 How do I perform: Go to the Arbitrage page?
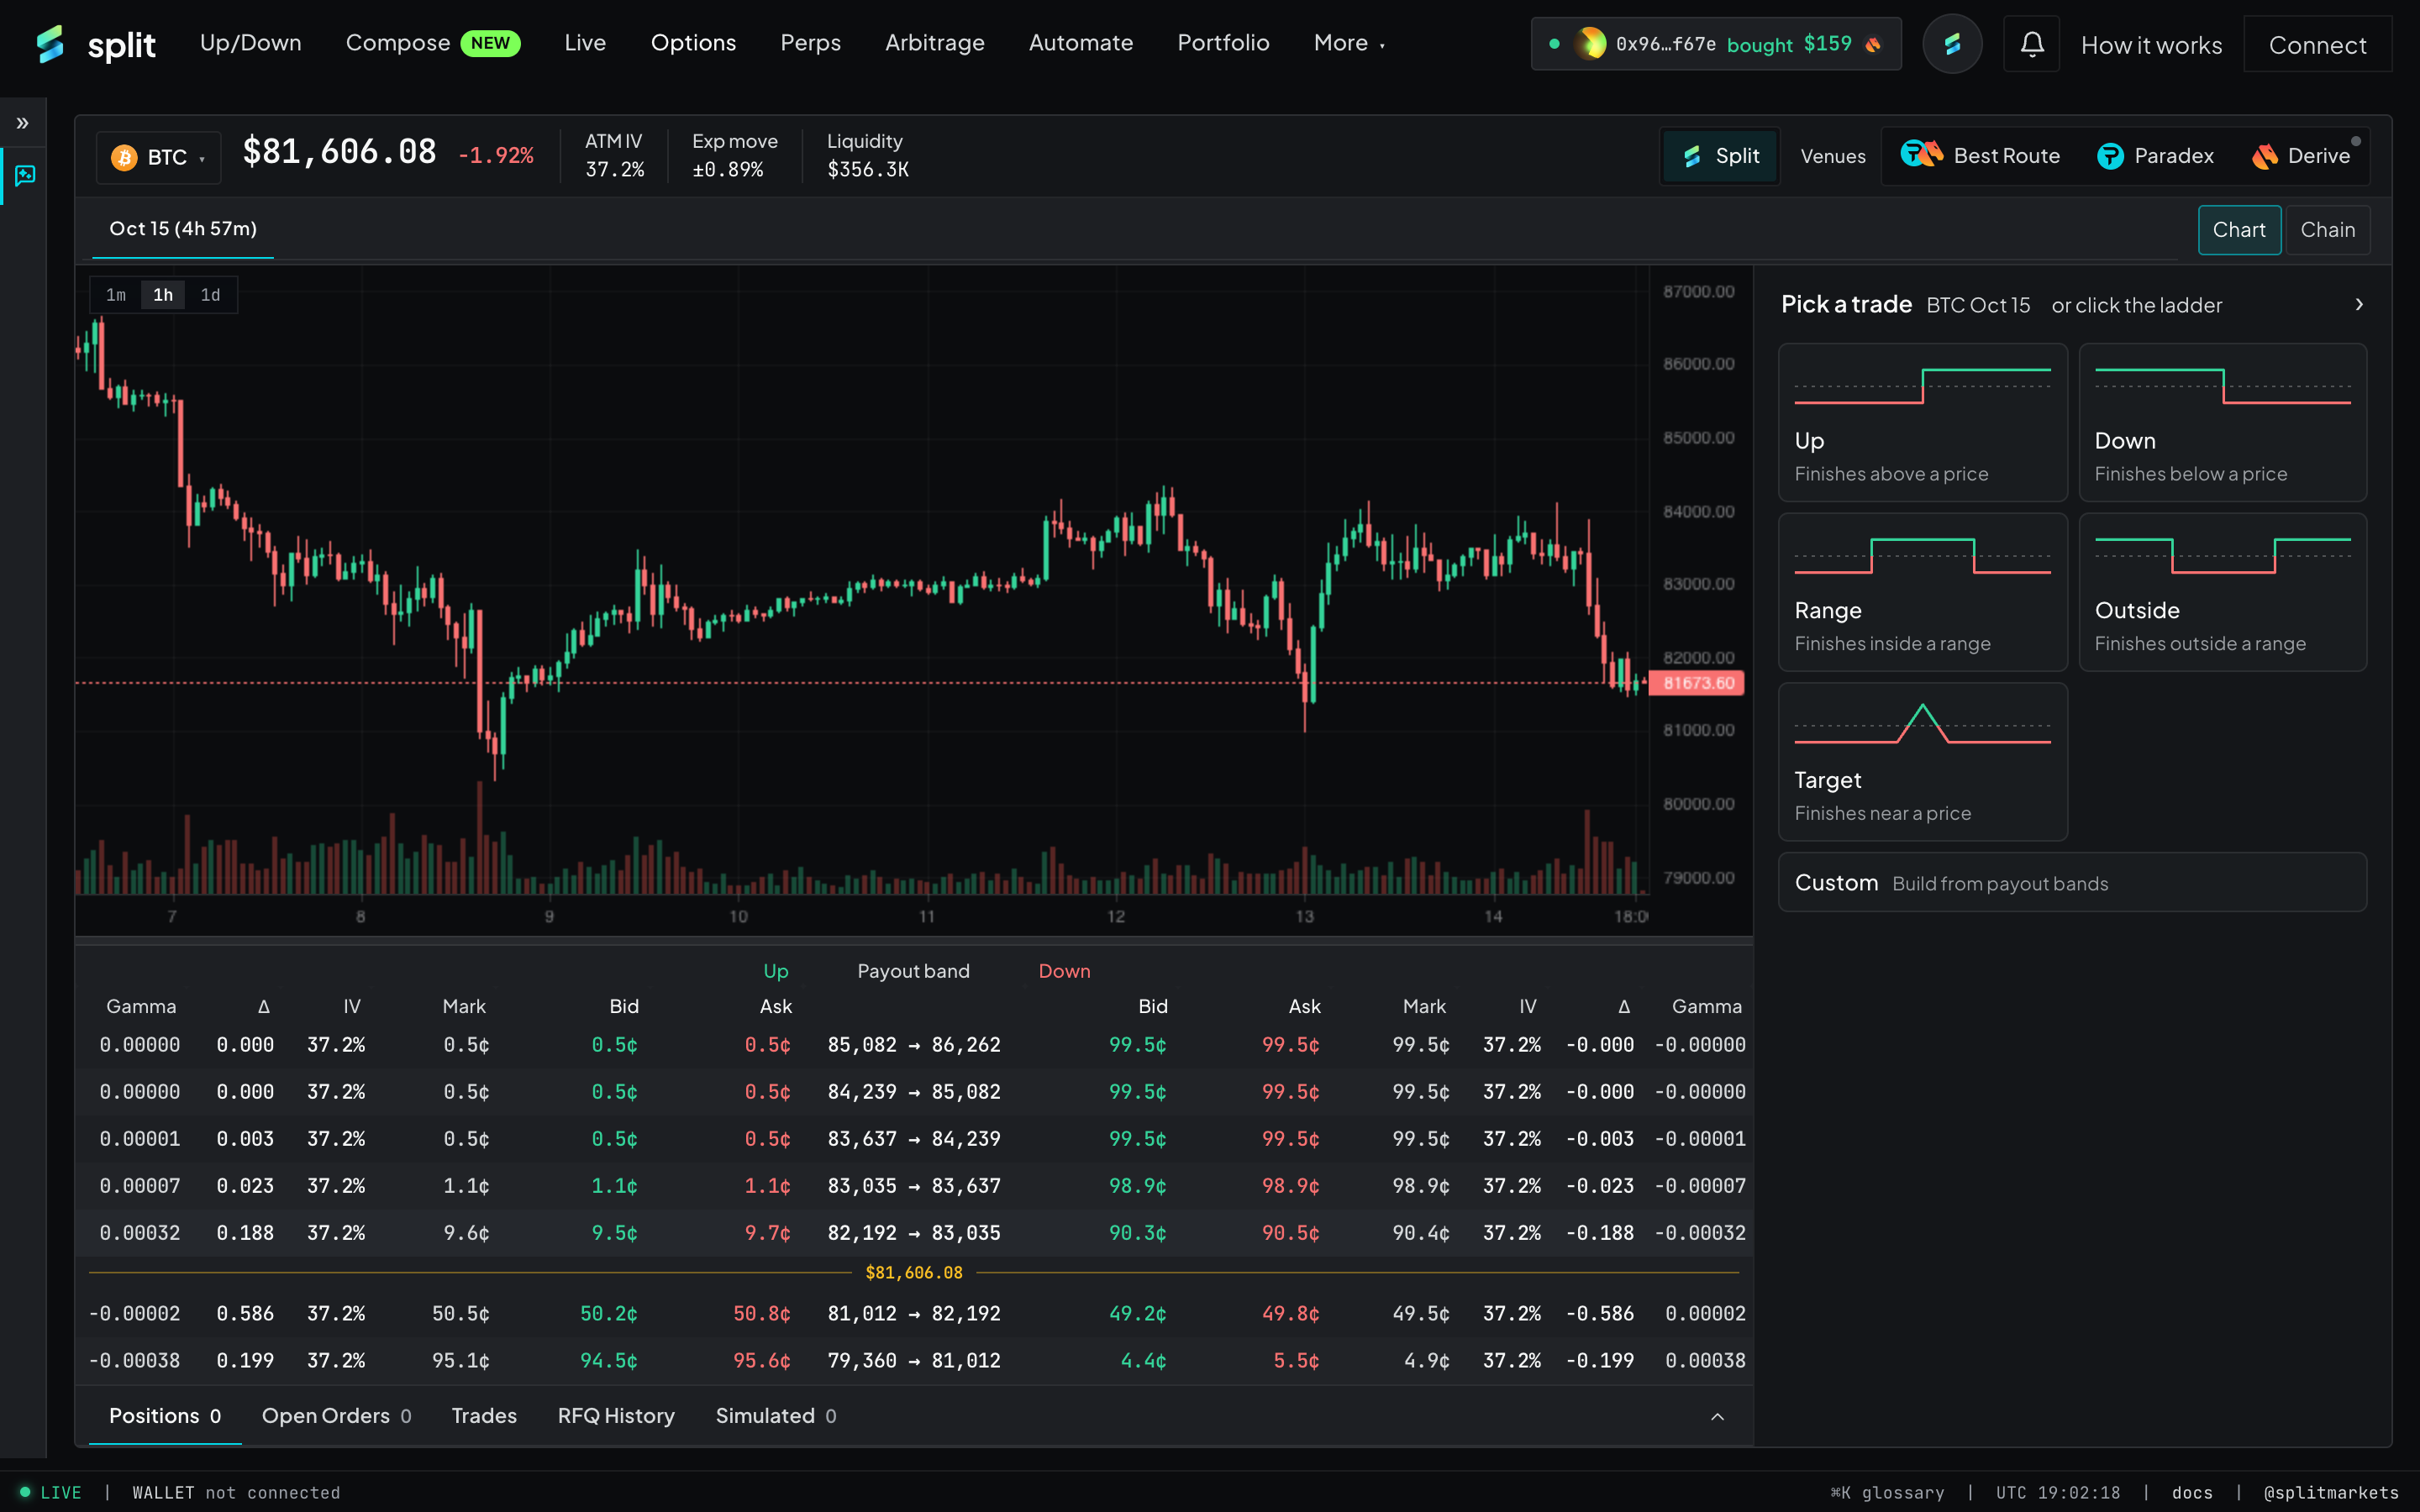click(x=934, y=43)
